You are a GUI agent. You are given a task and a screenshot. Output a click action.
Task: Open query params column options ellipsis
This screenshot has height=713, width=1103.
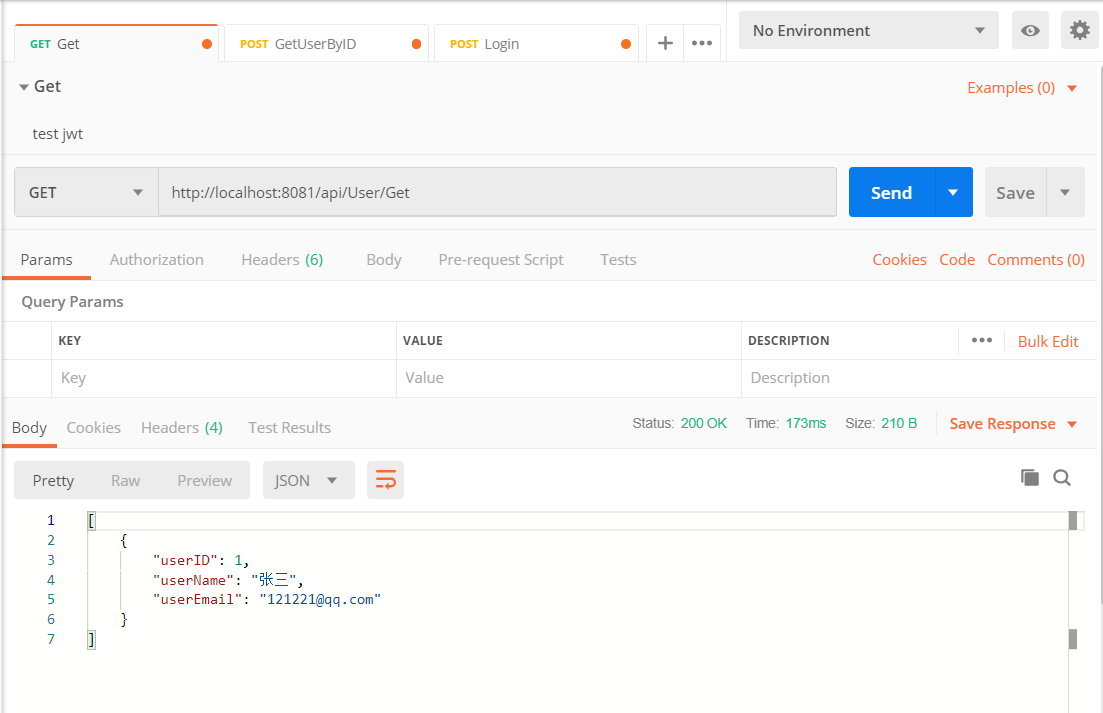coord(981,340)
